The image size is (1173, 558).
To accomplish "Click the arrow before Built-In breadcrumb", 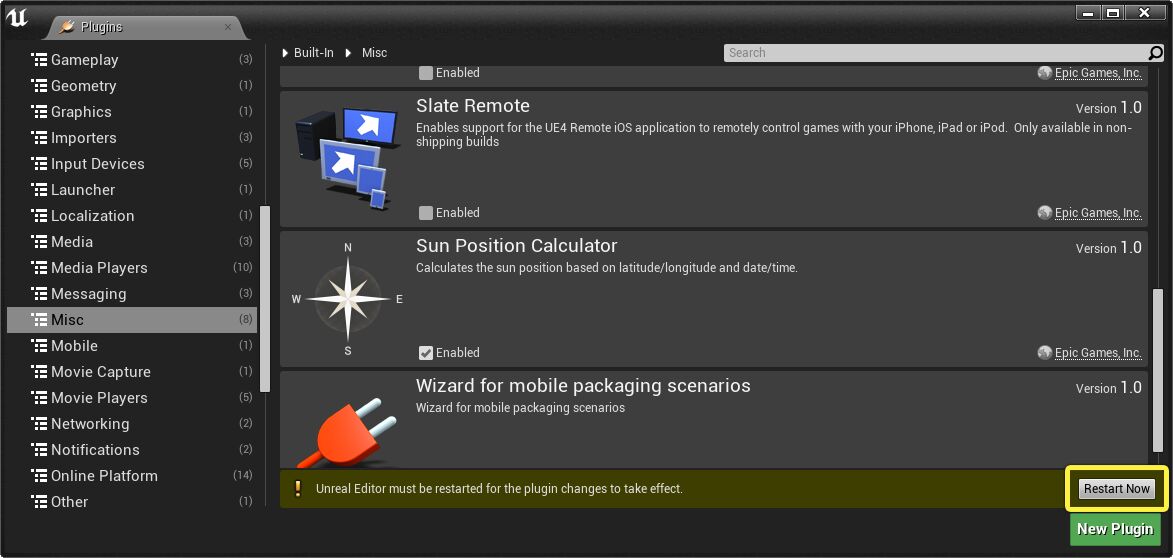I will tap(285, 53).
